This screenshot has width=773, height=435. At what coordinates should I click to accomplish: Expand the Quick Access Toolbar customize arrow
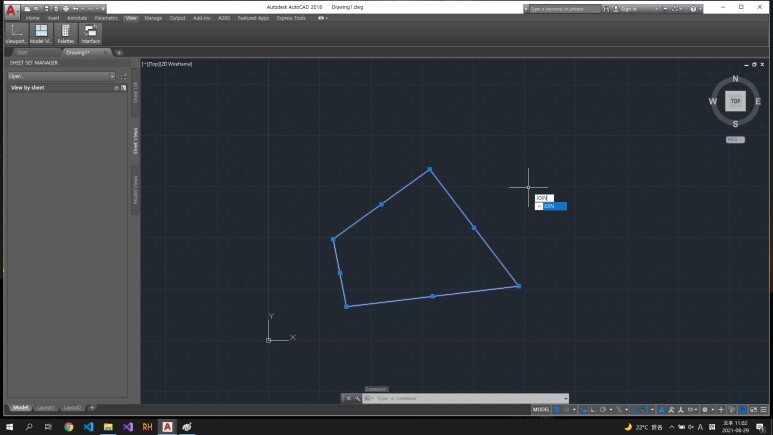103,9
